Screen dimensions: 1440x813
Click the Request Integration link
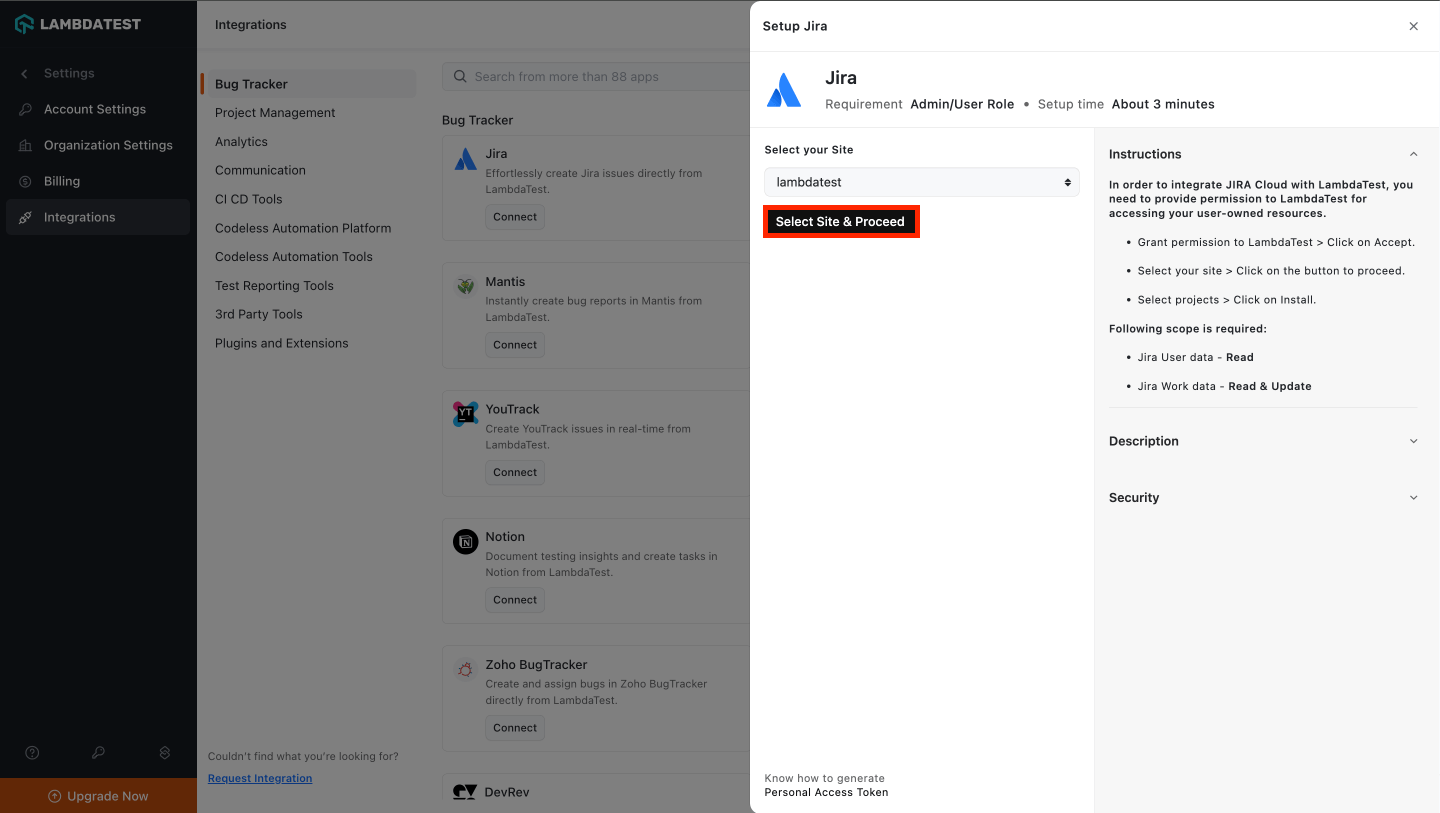coord(259,778)
